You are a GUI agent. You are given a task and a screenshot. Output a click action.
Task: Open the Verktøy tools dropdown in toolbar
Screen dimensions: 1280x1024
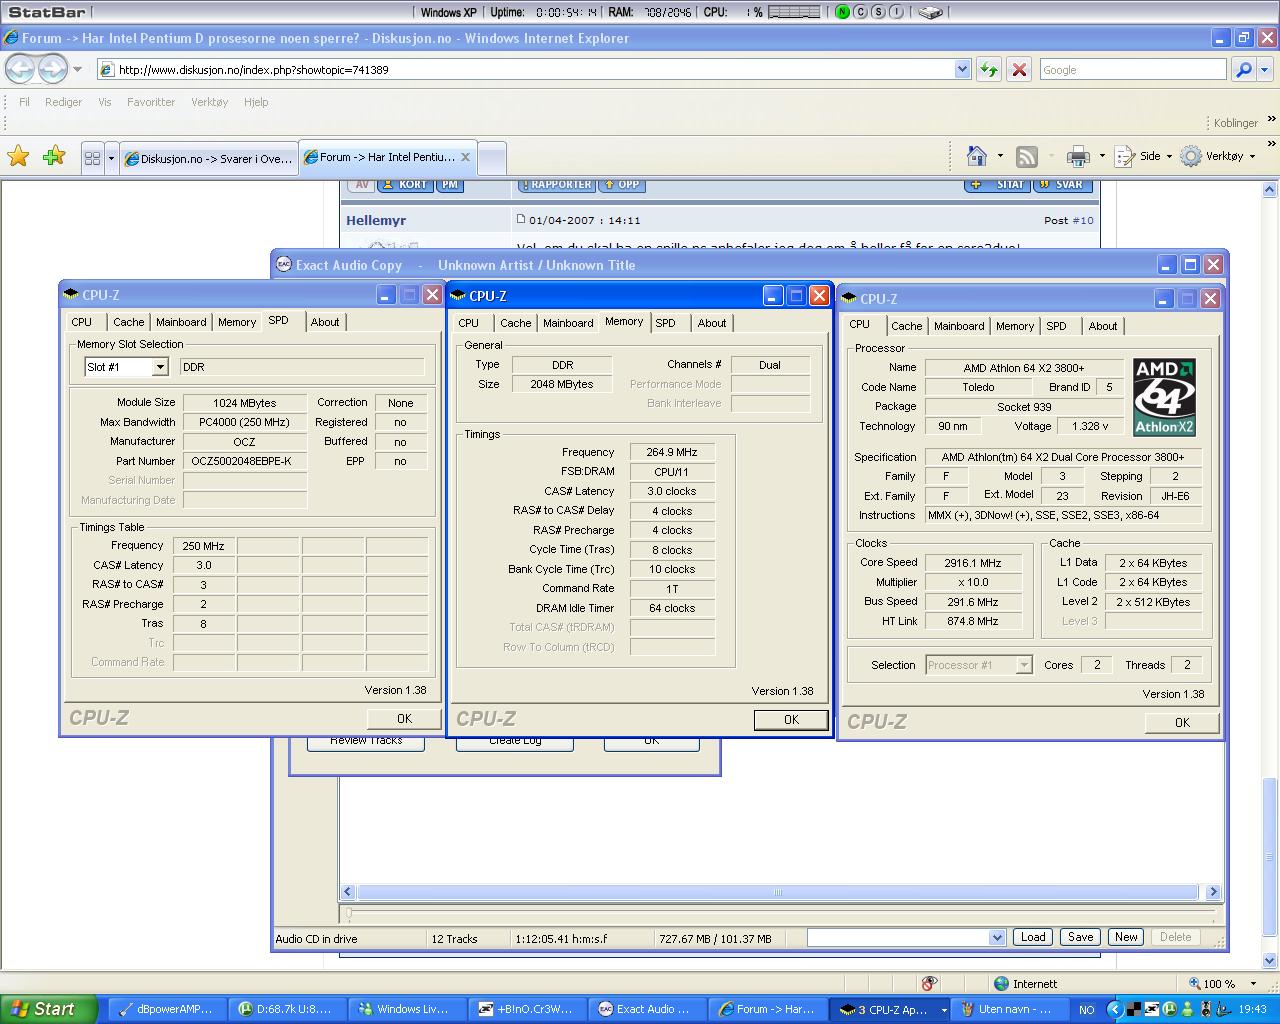tap(1218, 156)
